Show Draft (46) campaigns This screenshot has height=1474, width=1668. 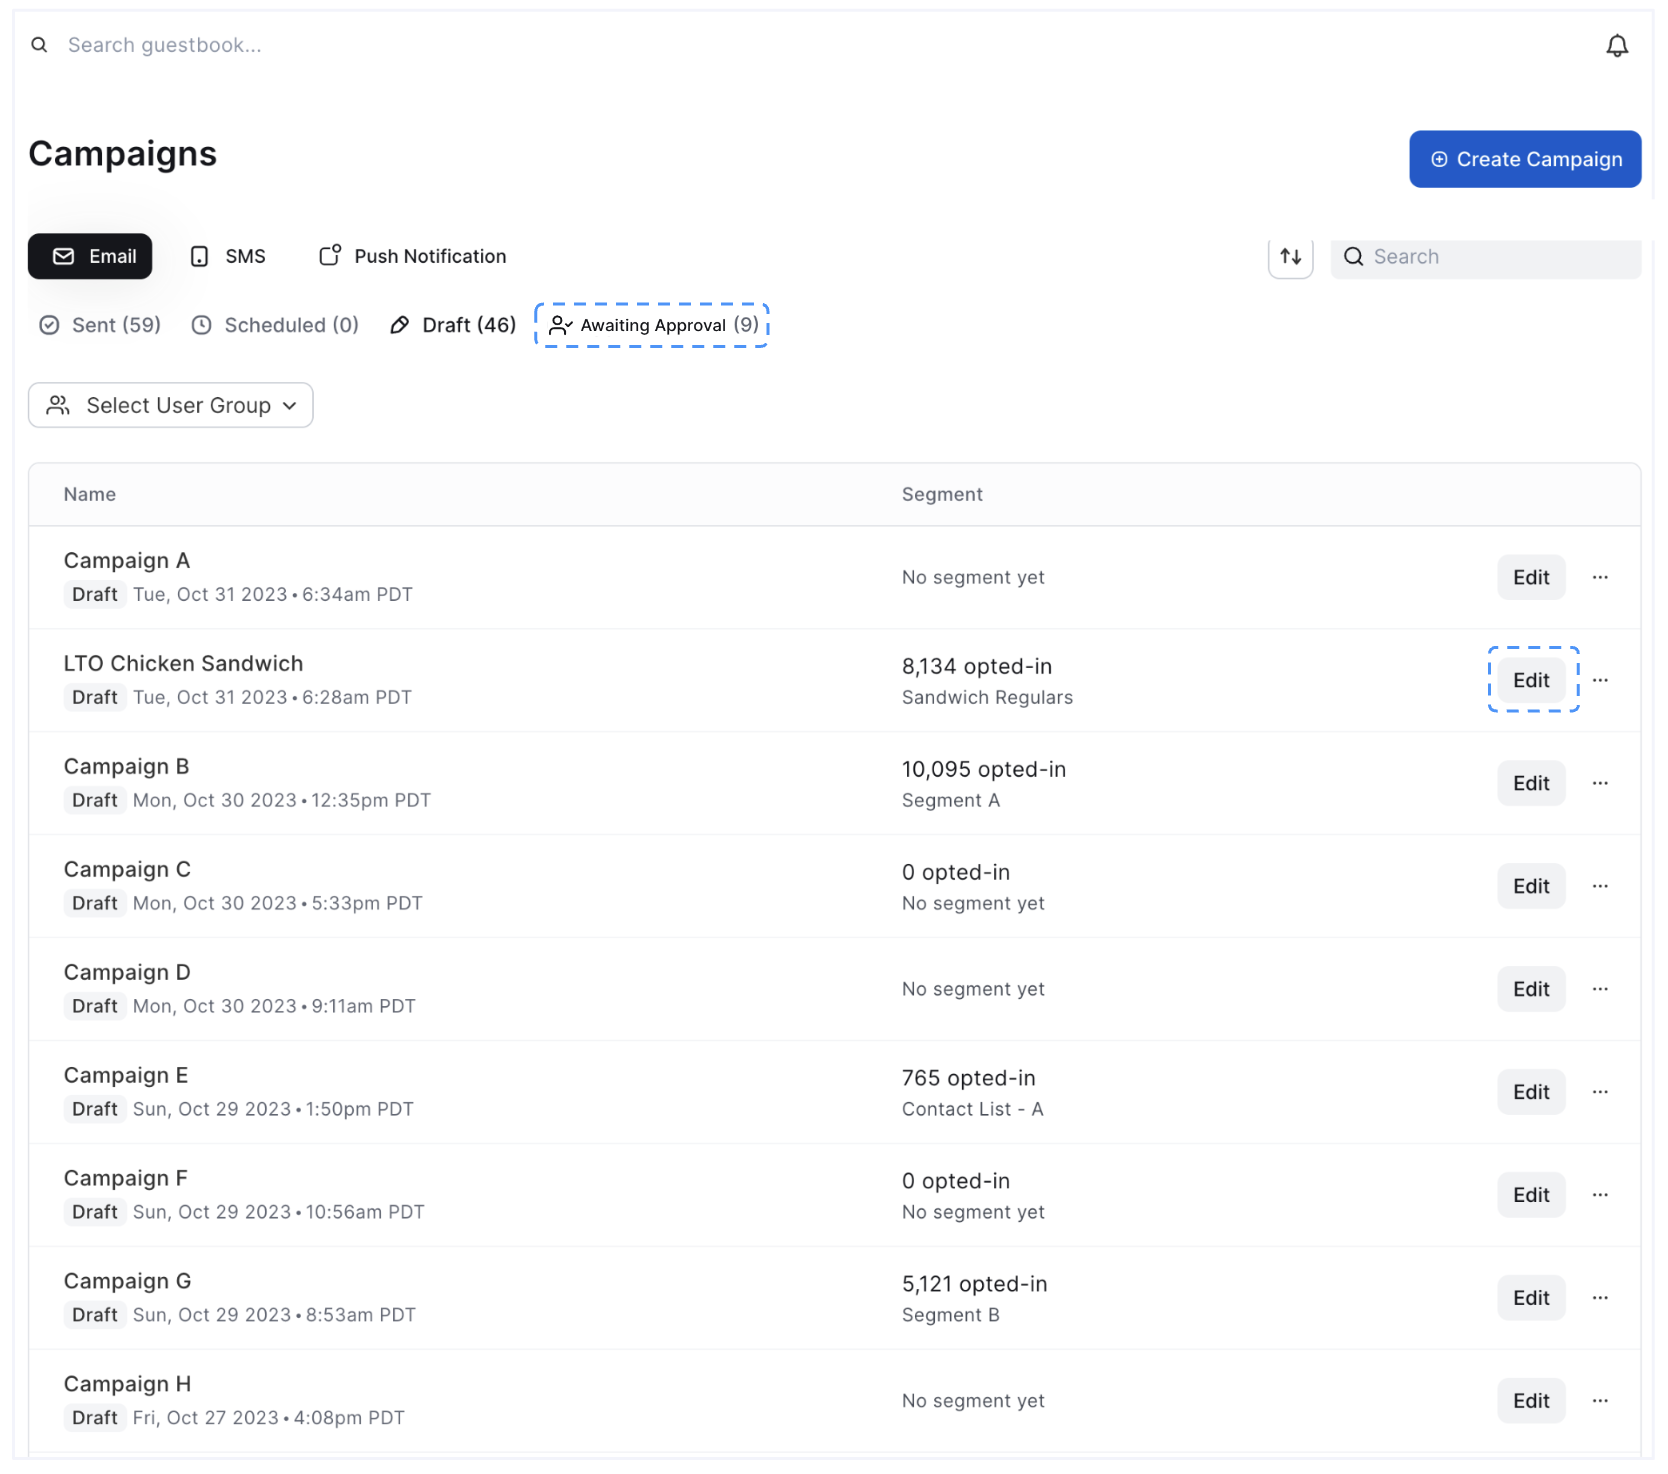453,326
